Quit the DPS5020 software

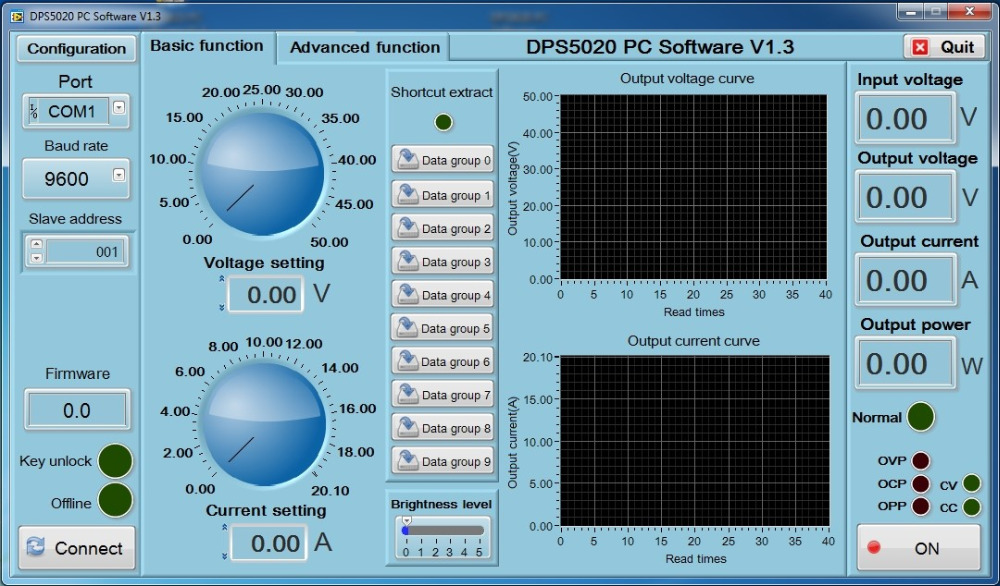(944, 47)
